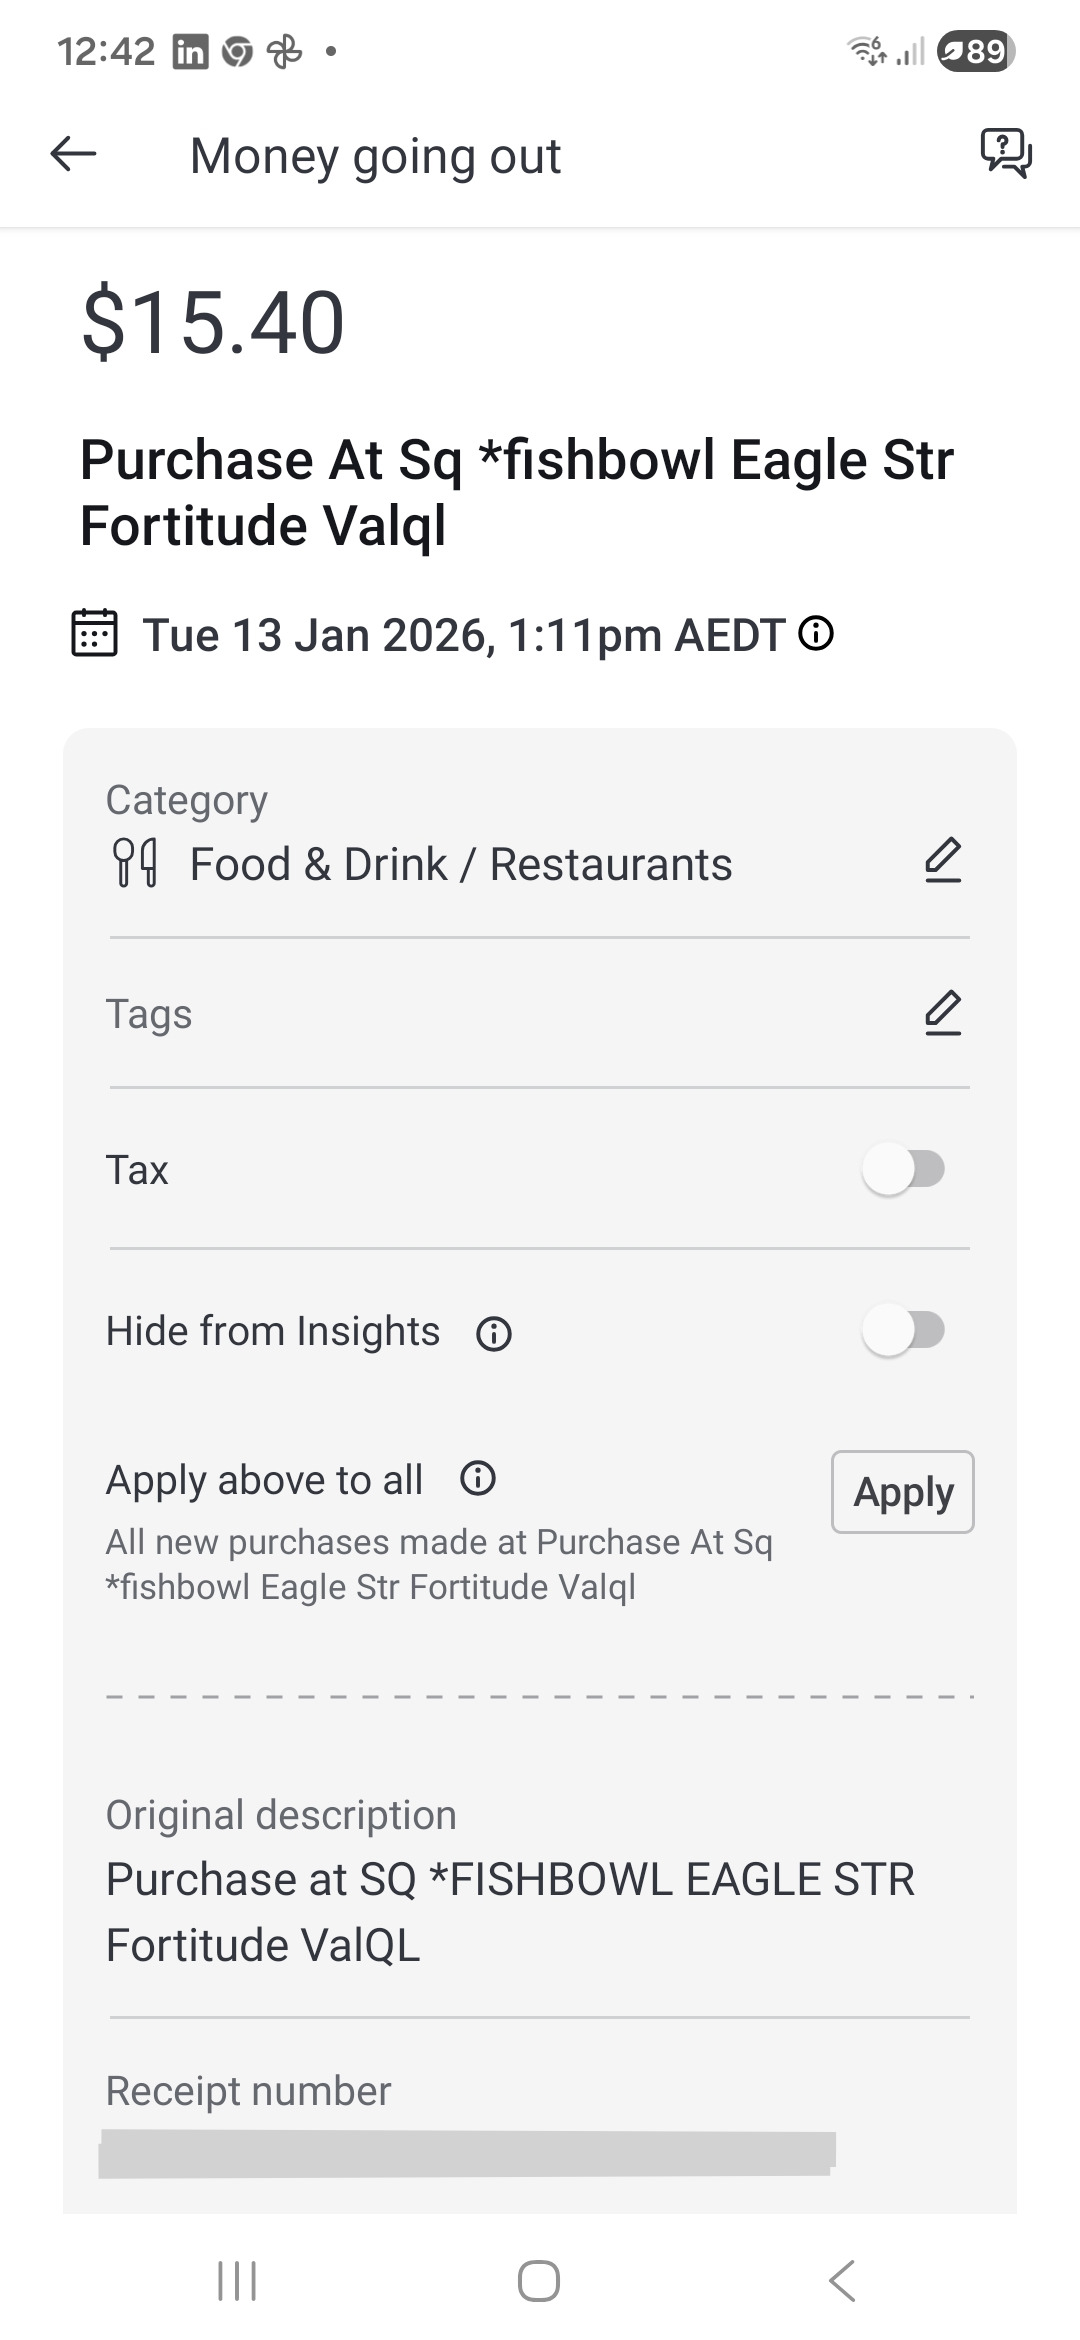Tap the Tags row label

[149, 1014]
